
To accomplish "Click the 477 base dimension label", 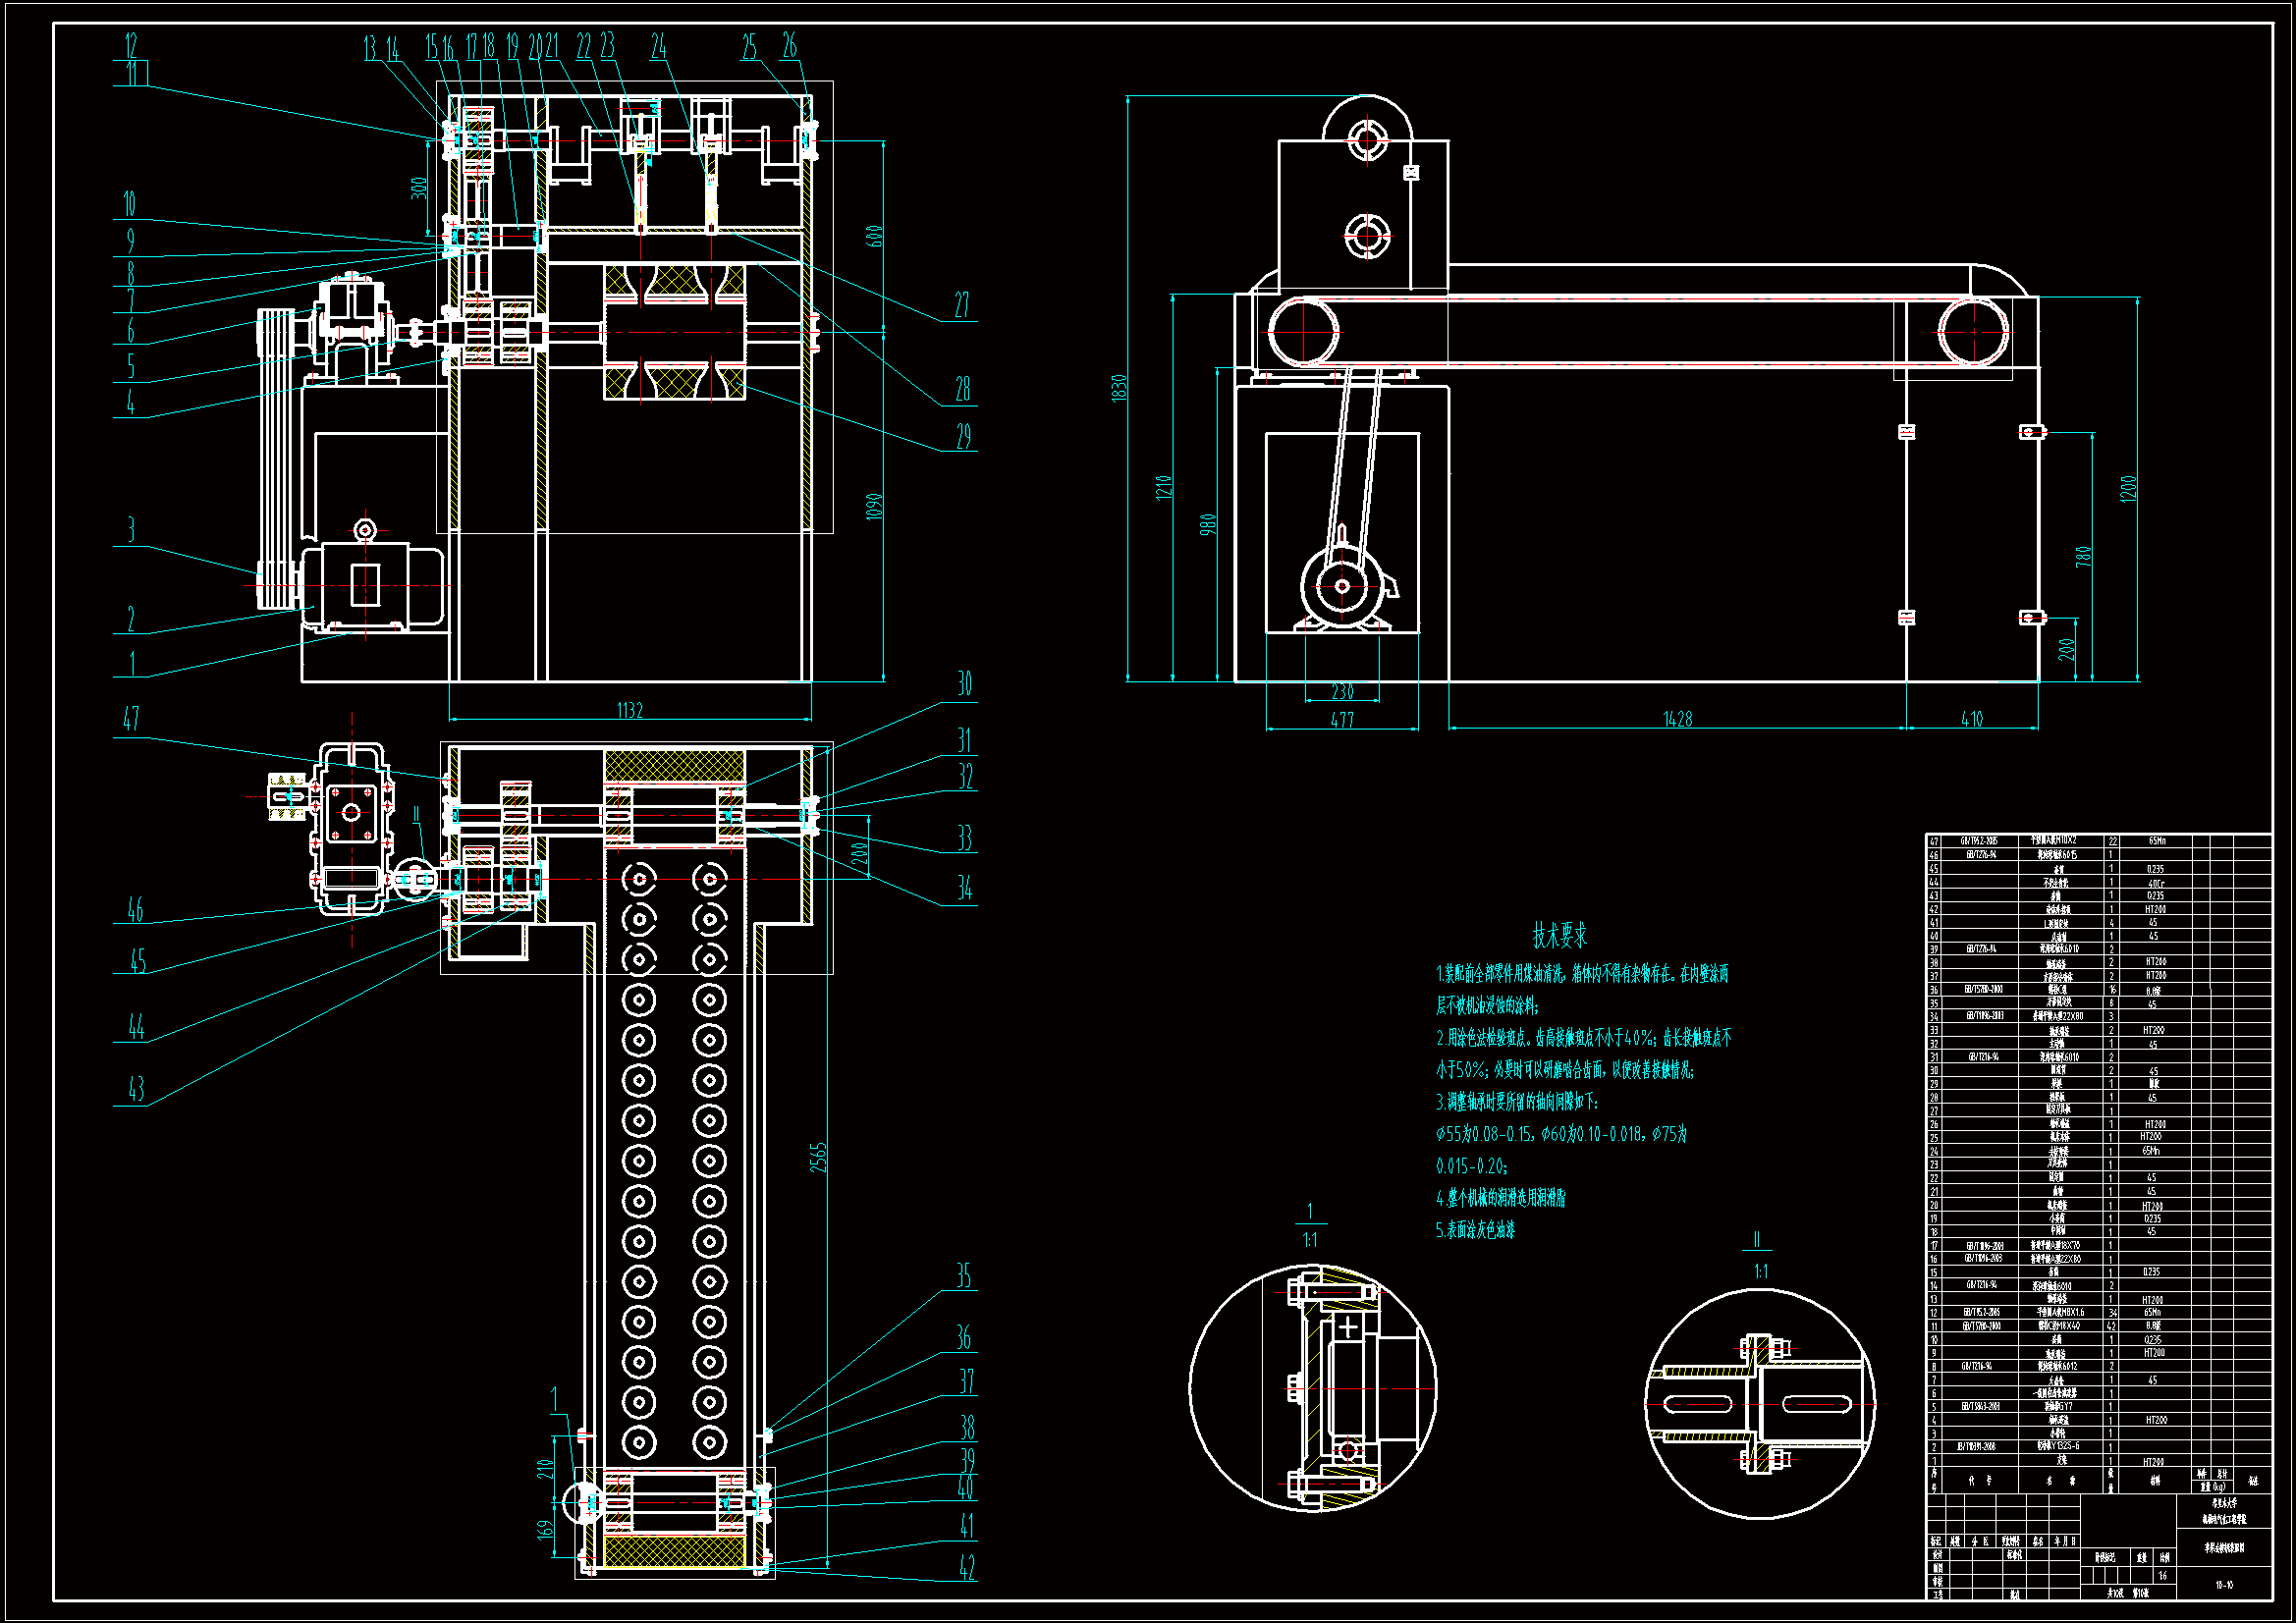I will (x=1342, y=719).
